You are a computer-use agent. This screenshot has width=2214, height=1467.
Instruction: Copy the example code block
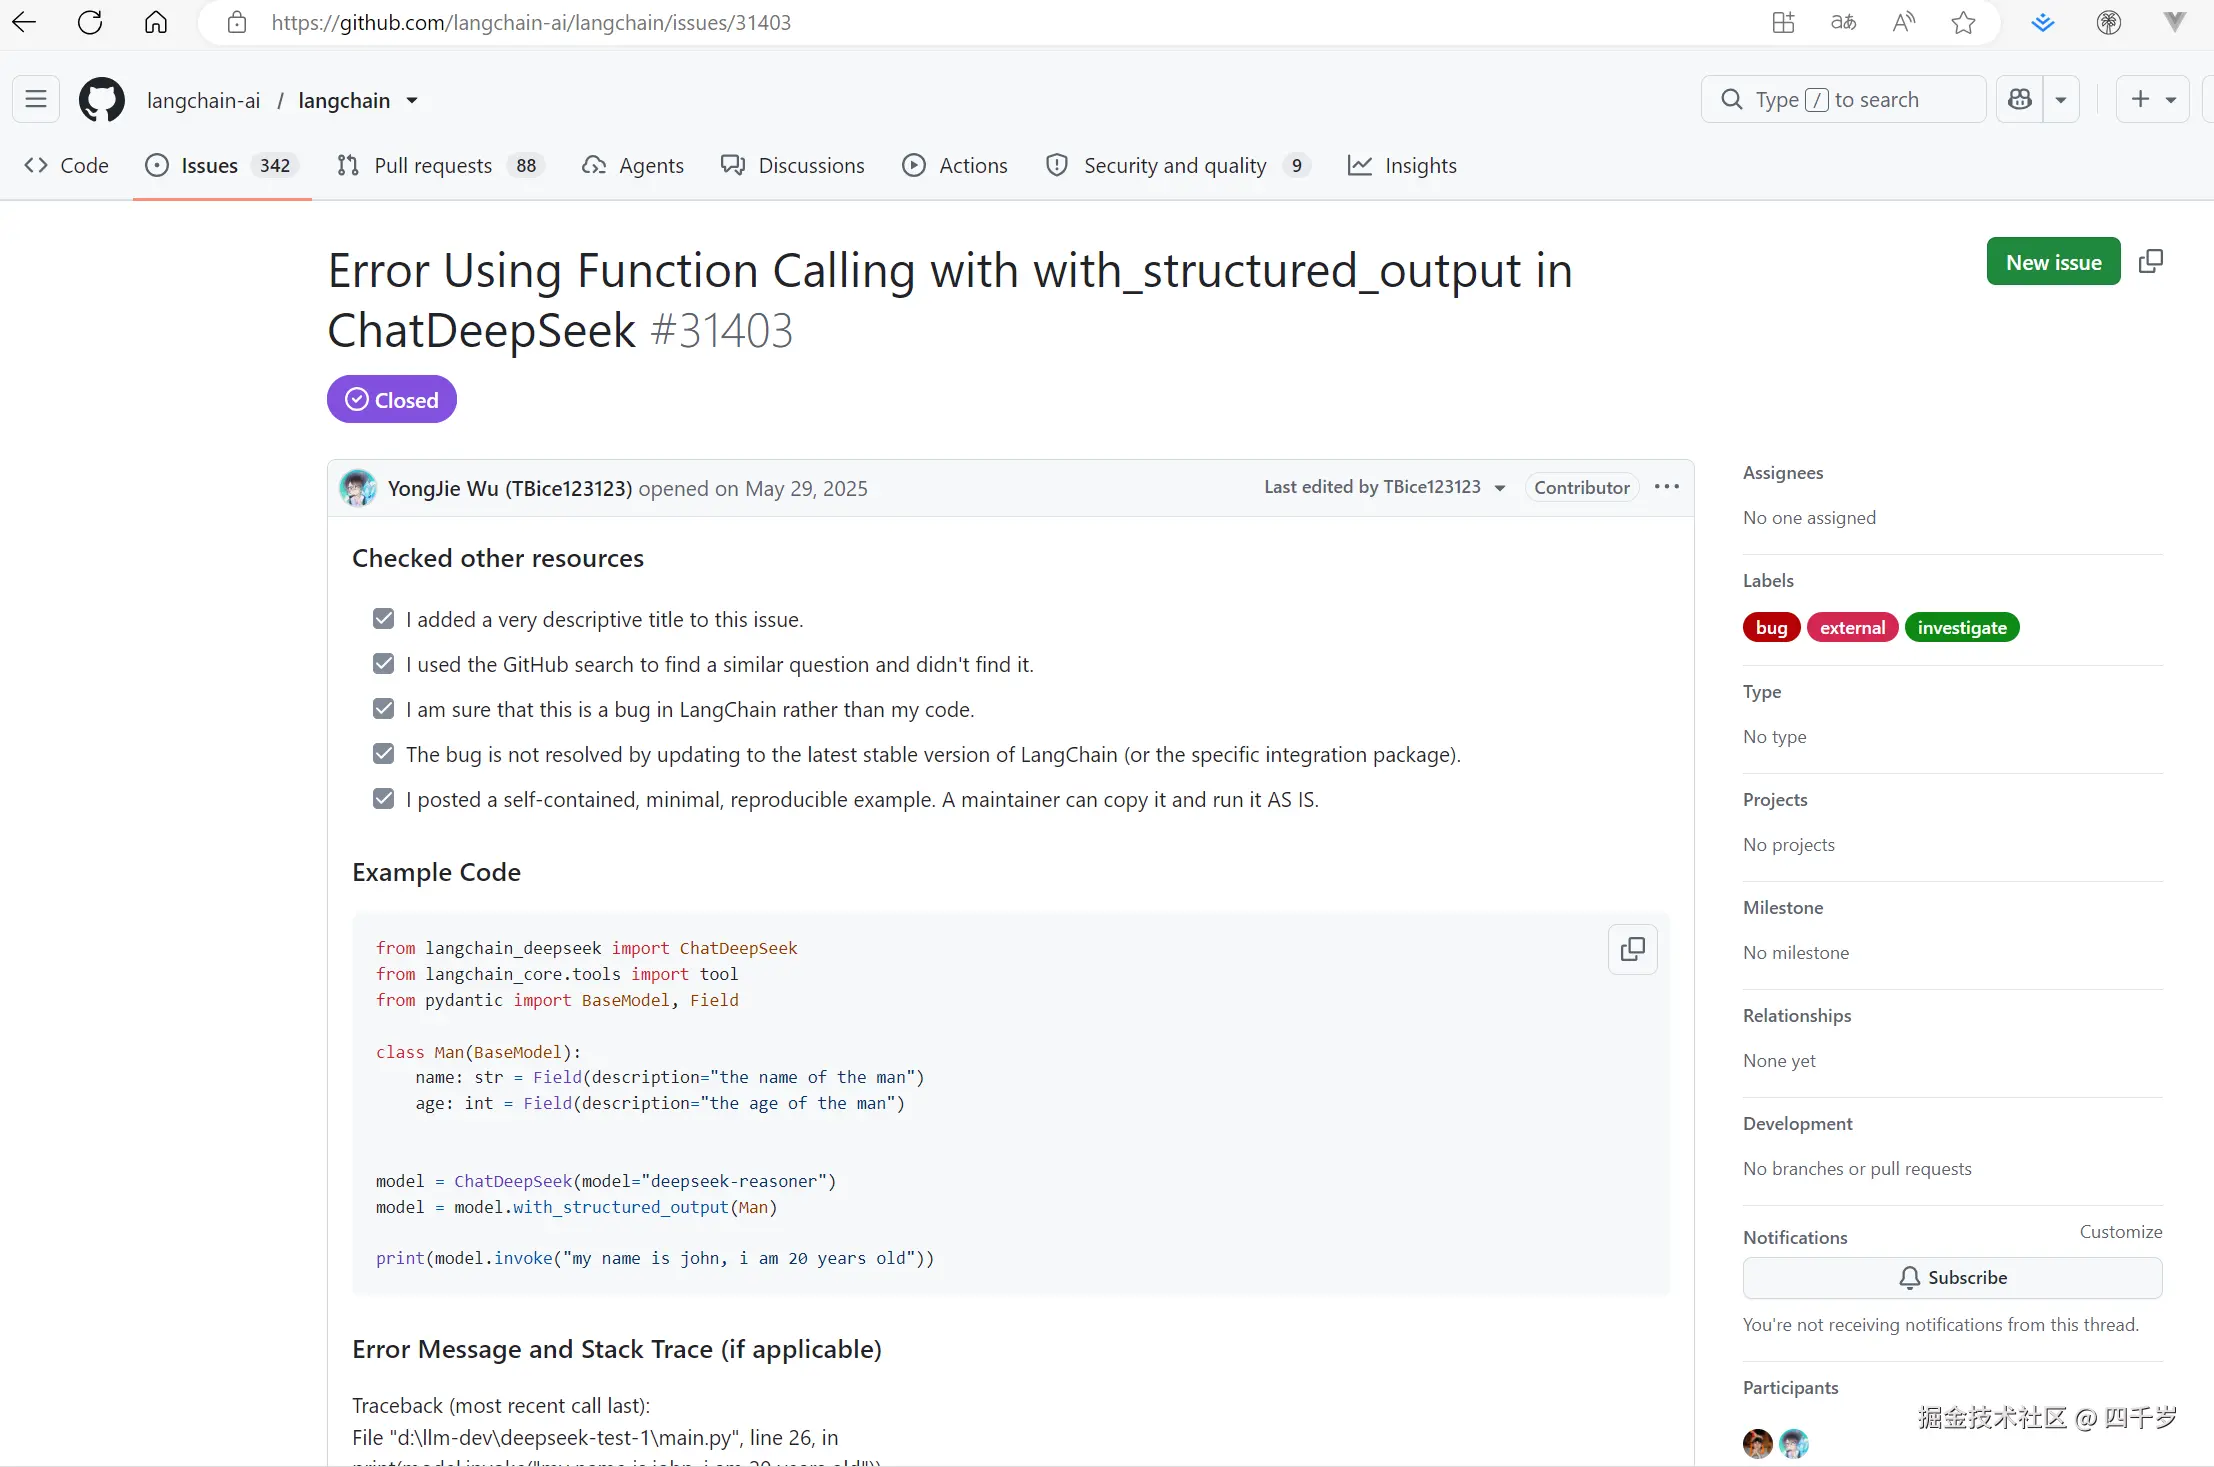pos(1633,949)
